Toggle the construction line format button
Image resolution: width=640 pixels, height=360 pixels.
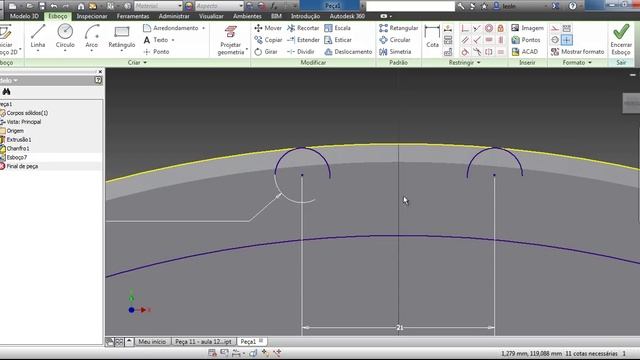[555, 28]
